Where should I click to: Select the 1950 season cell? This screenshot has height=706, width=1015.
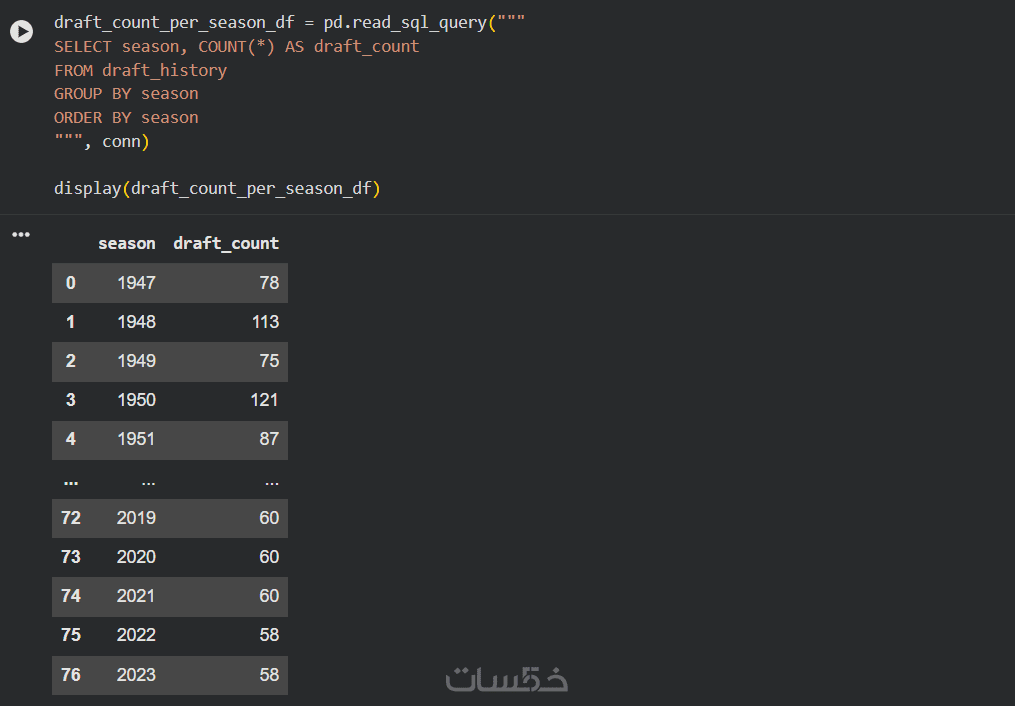click(x=136, y=400)
